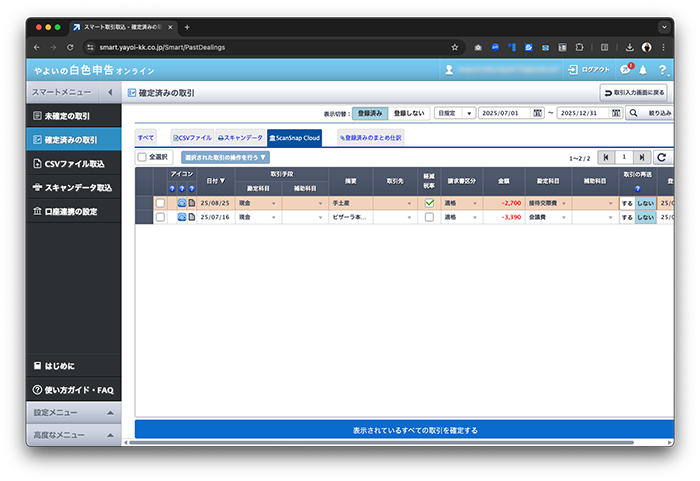The height and width of the screenshot is (481, 700).
Task: Click 取引入力画面に戻る button
Action: [x=633, y=92]
